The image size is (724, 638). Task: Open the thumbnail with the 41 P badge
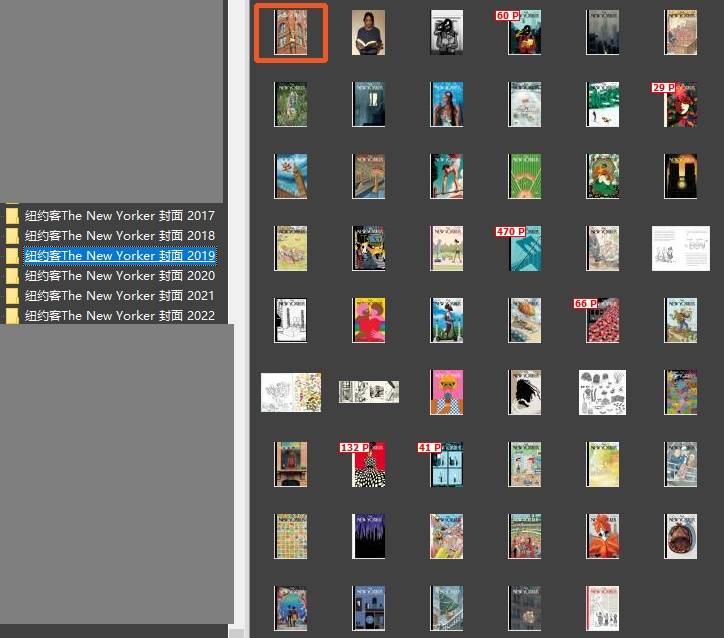(446, 464)
